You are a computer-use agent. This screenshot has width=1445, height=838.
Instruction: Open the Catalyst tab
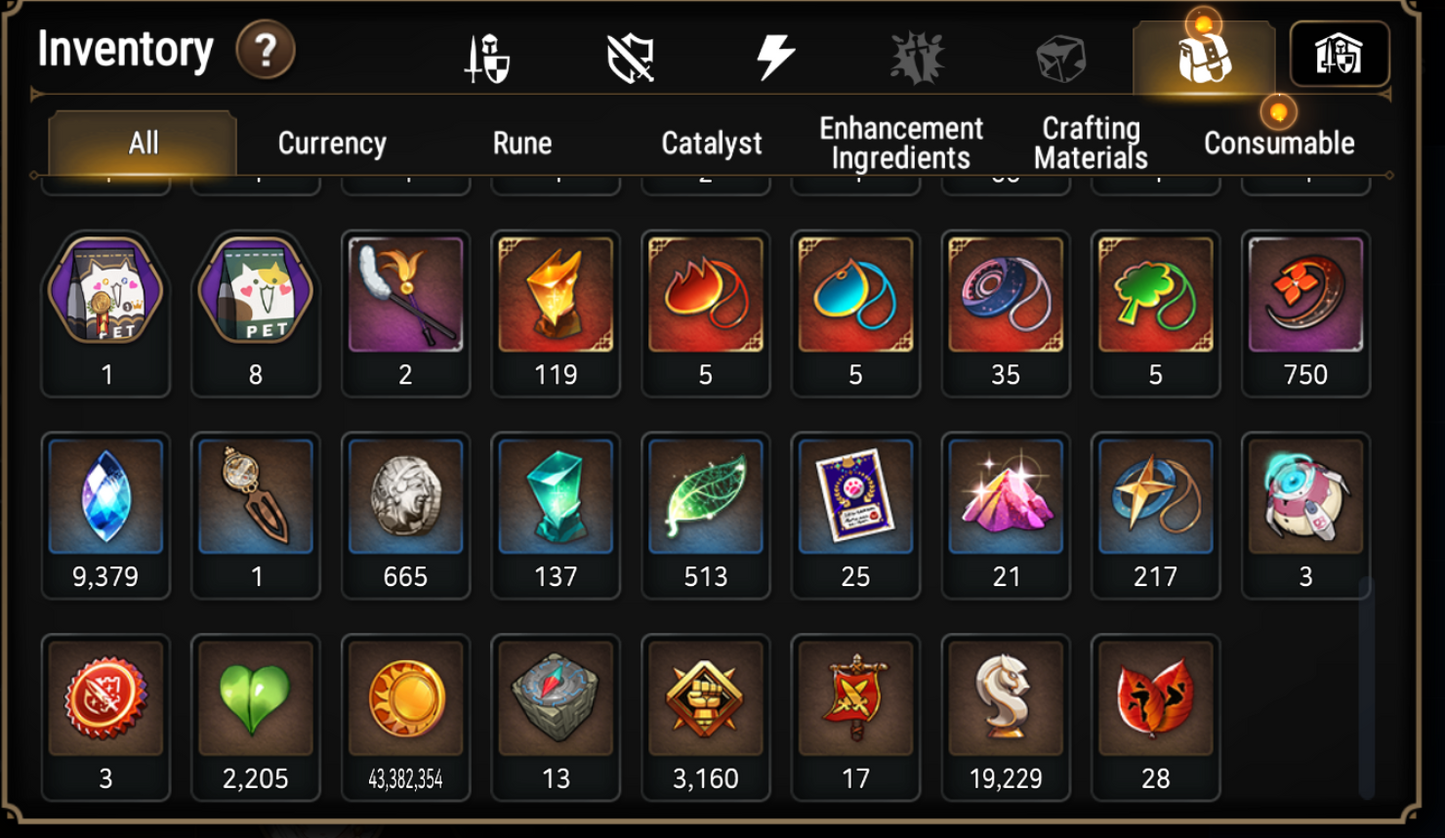[712, 143]
